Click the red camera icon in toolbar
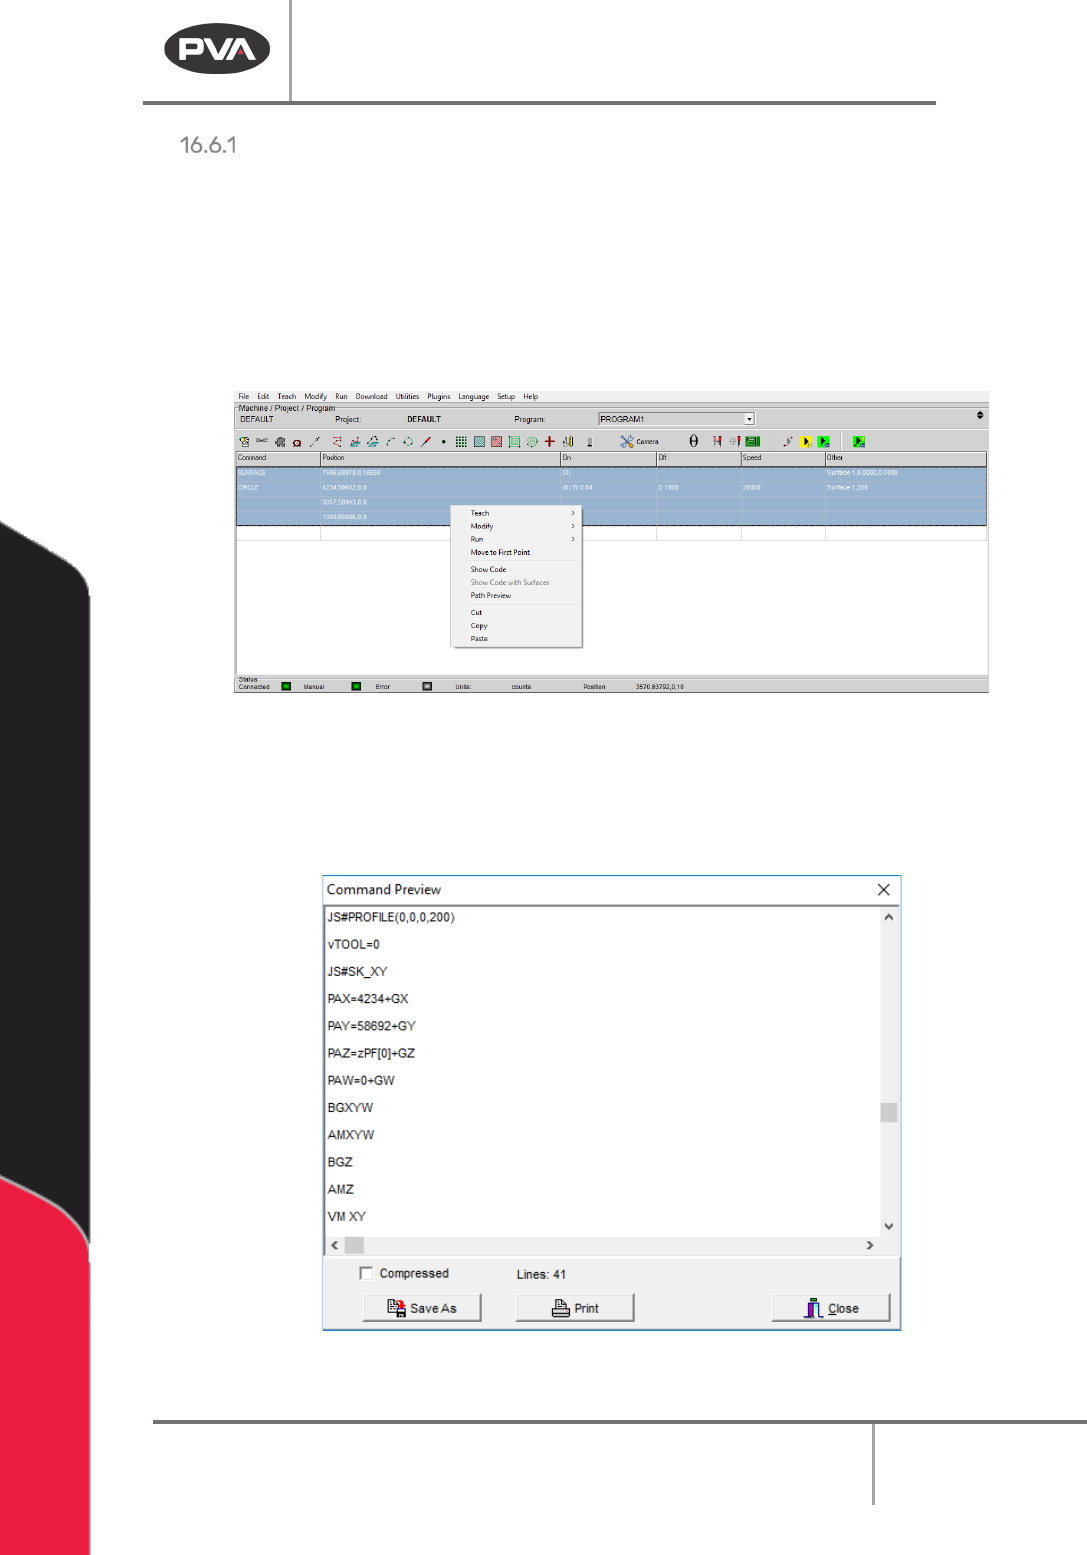Image resolution: width=1087 pixels, height=1555 pixels. (297, 442)
